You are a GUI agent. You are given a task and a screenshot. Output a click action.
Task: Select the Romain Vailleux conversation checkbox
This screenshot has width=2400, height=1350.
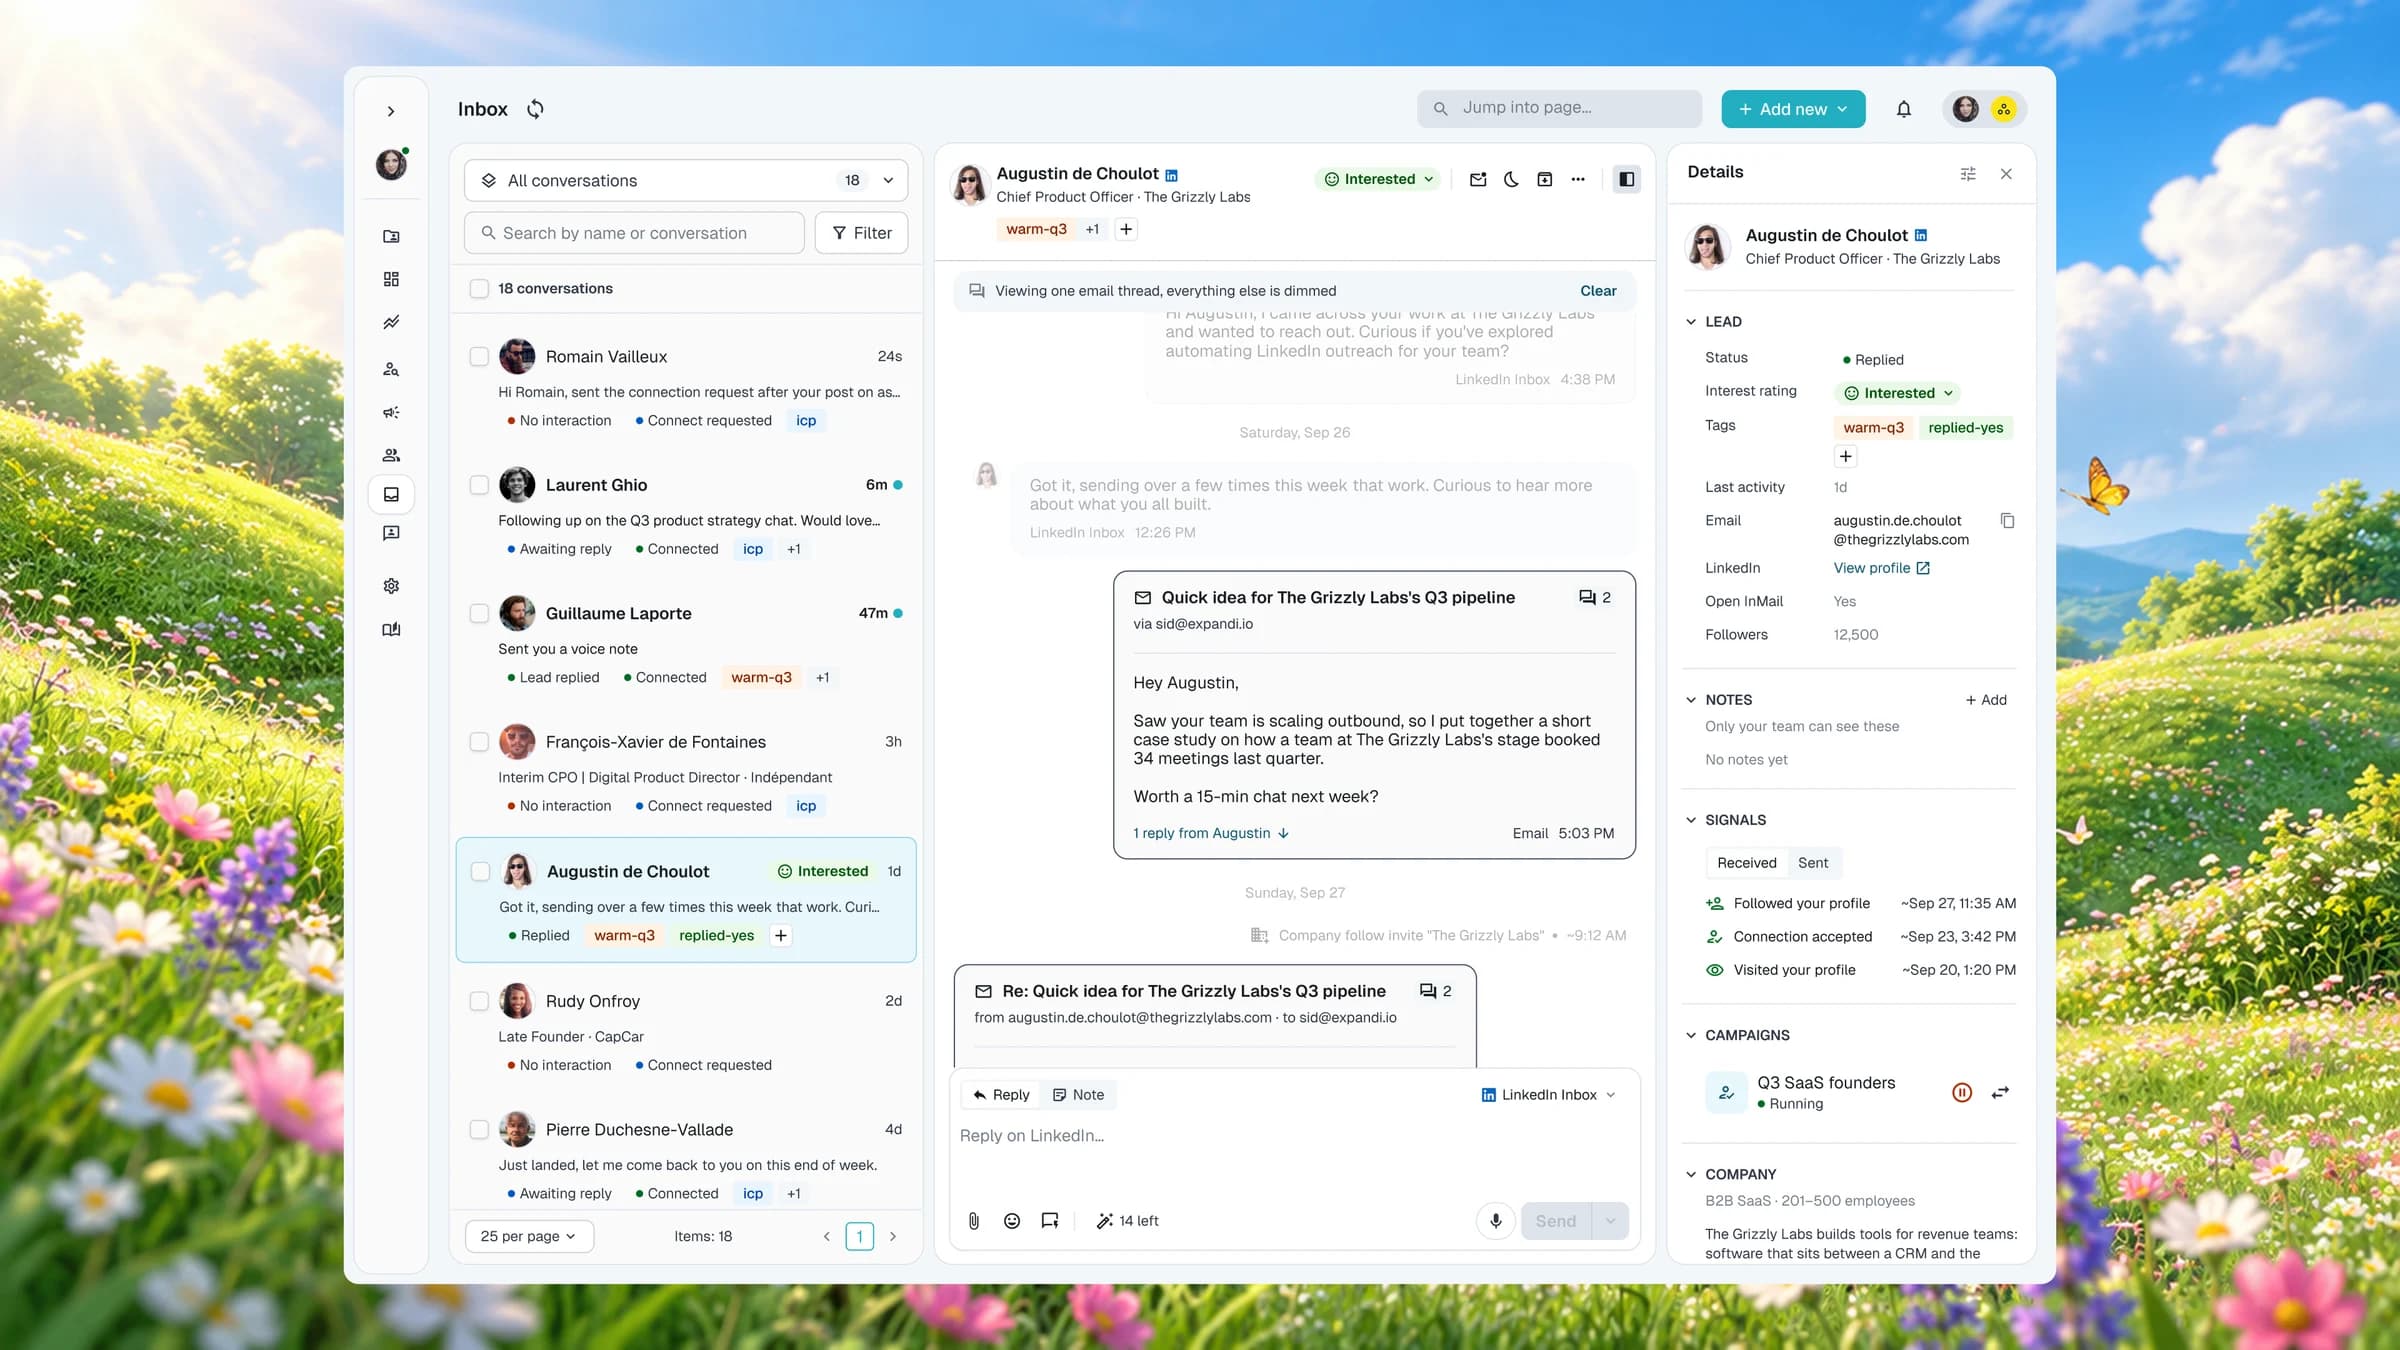click(x=479, y=356)
